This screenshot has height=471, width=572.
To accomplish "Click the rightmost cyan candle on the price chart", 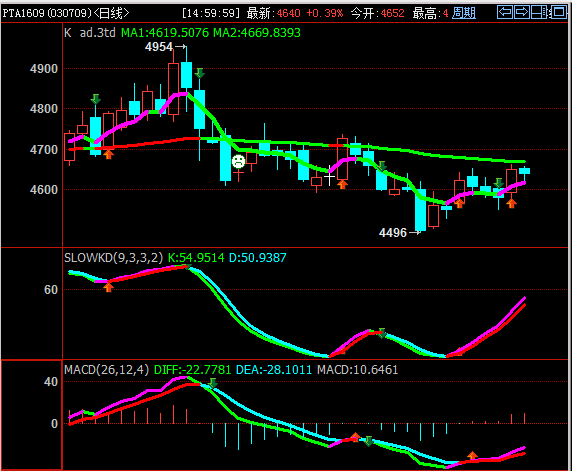I will tap(525, 171).
